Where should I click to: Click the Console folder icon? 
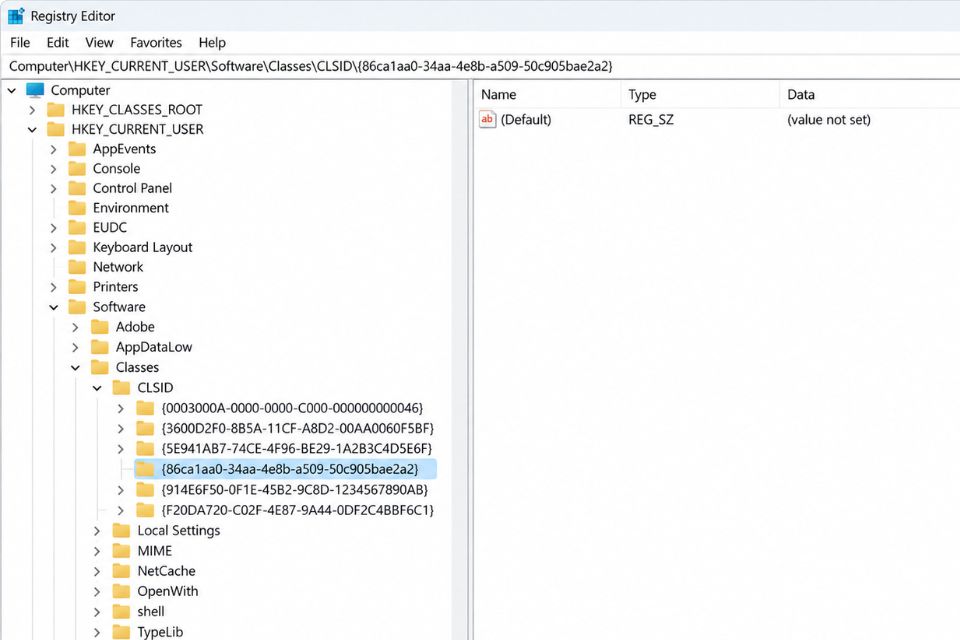77,168
